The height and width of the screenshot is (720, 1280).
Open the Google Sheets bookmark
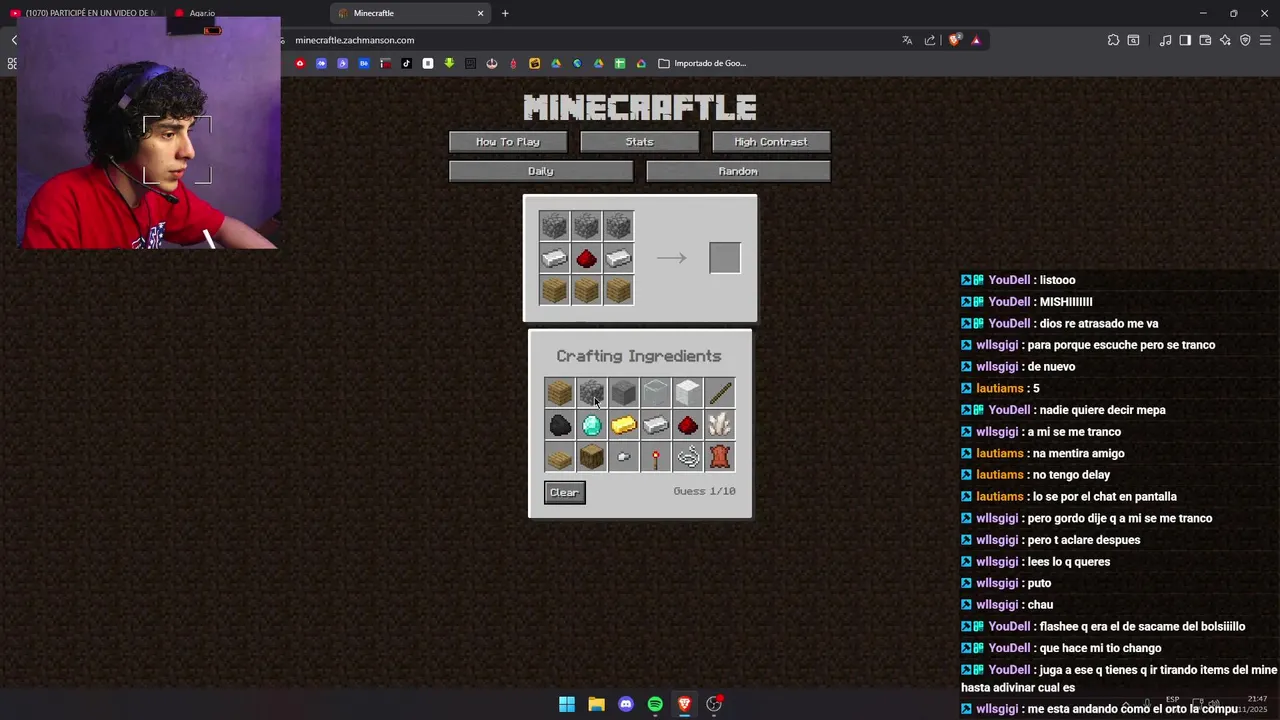[x=620, y=63]
